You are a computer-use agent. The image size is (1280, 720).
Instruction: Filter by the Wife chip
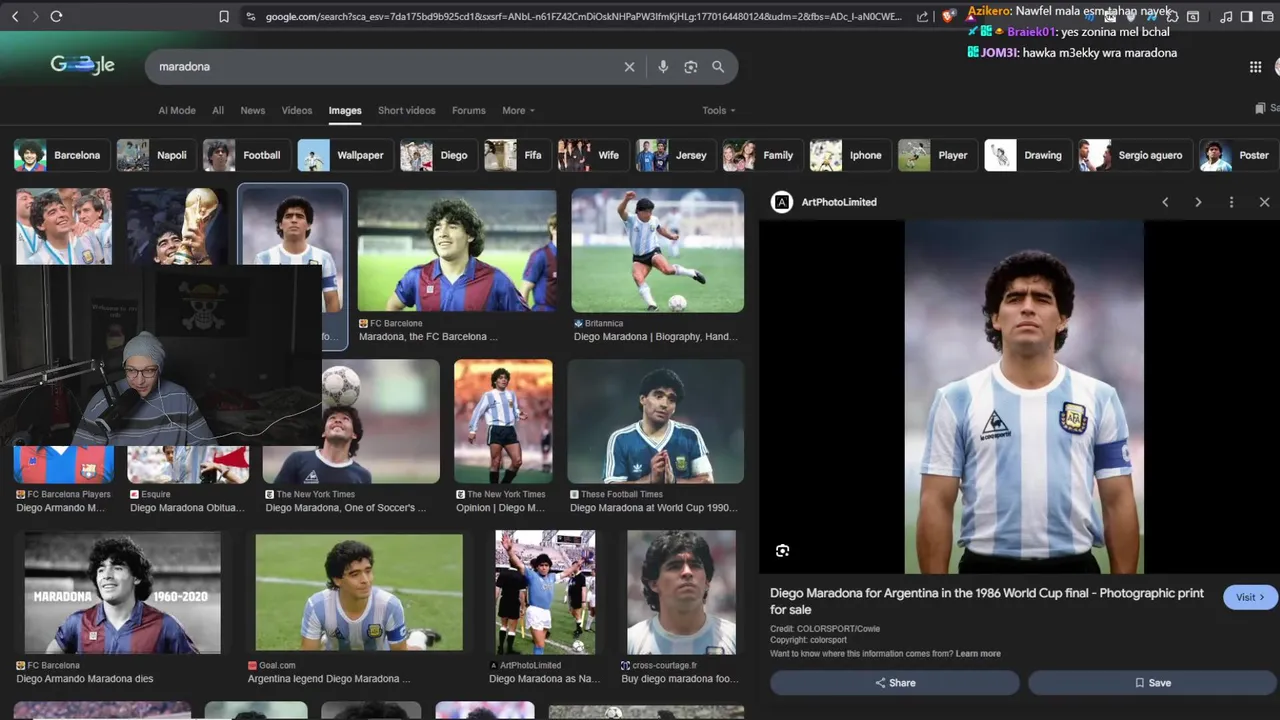592,155
